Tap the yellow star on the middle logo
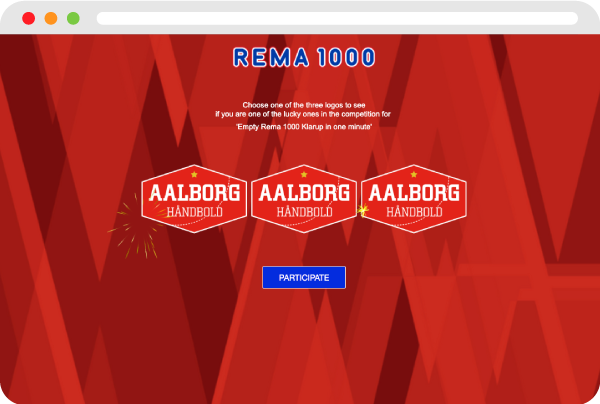The height and width of the screenshot is (404, 600). [x=304, y=174]
